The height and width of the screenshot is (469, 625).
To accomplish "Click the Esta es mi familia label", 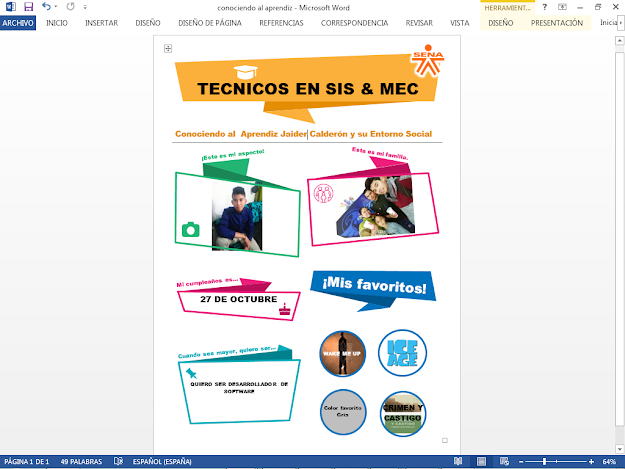I will (x=380, y=153).
